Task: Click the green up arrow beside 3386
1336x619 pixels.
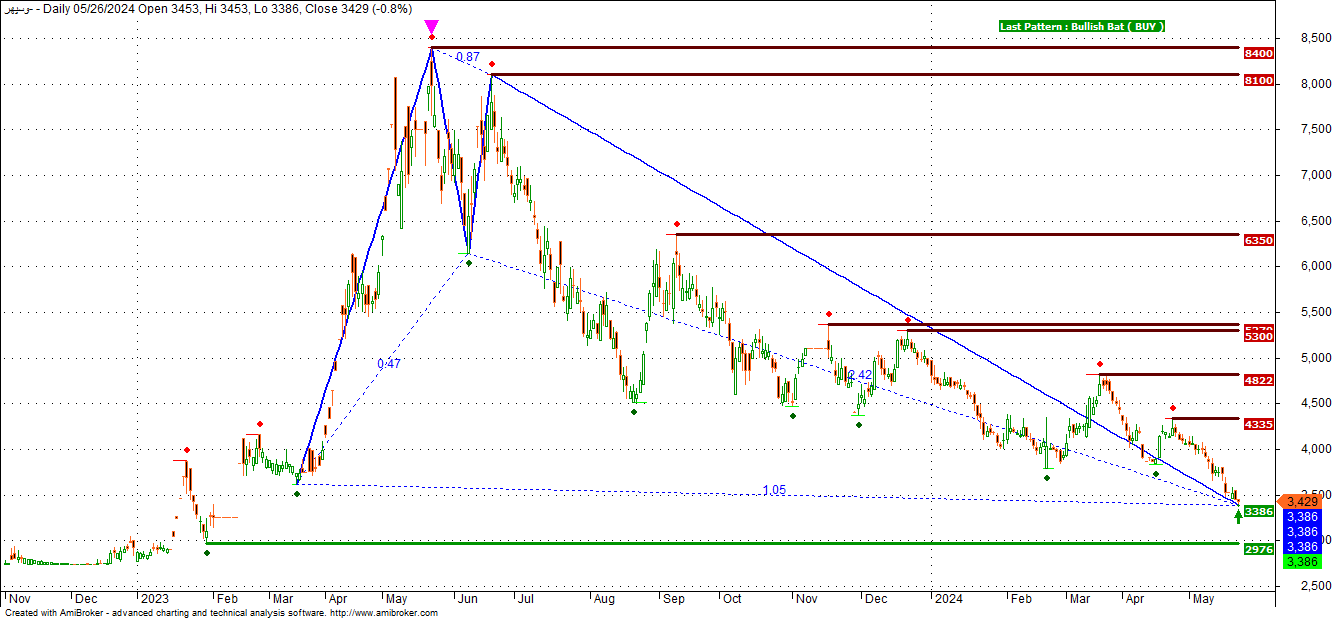Action: 1239,515
